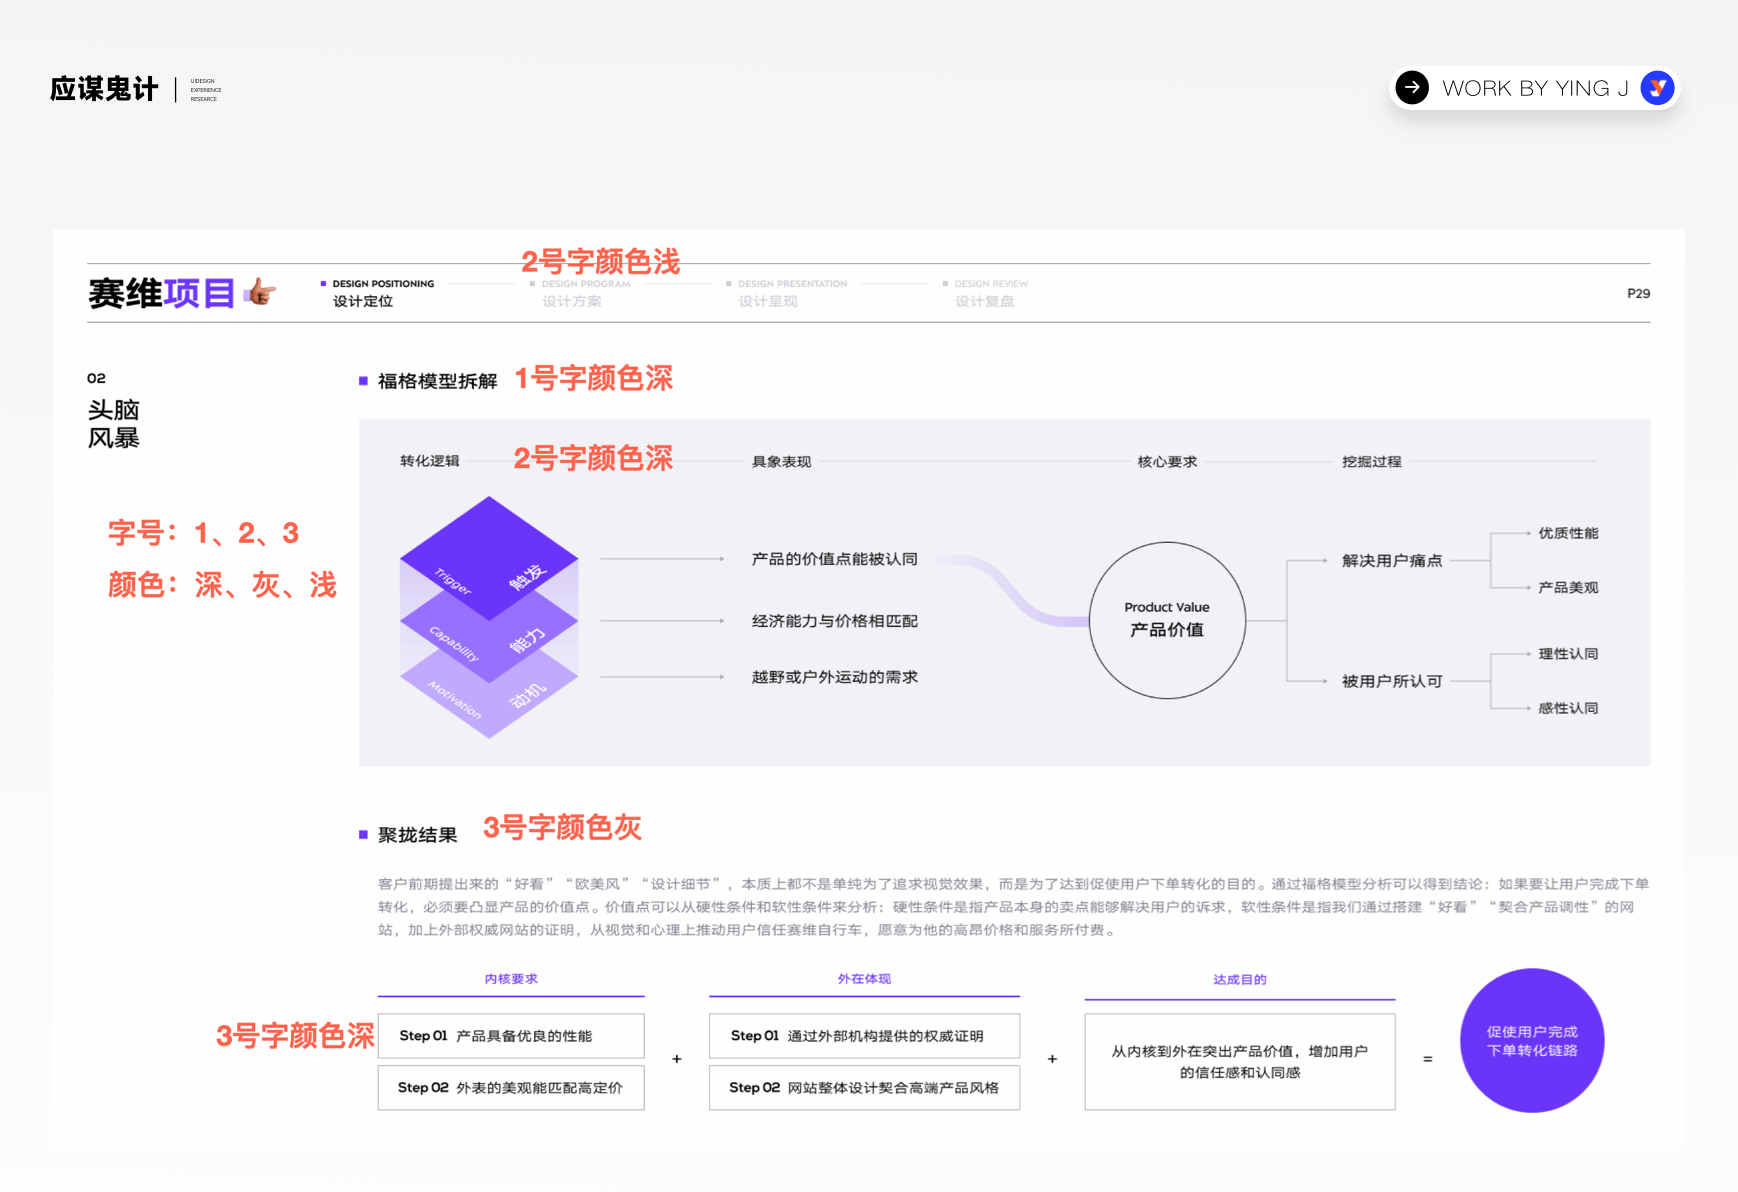Click the 应谋鬼计 logo

tap(103, 88)
